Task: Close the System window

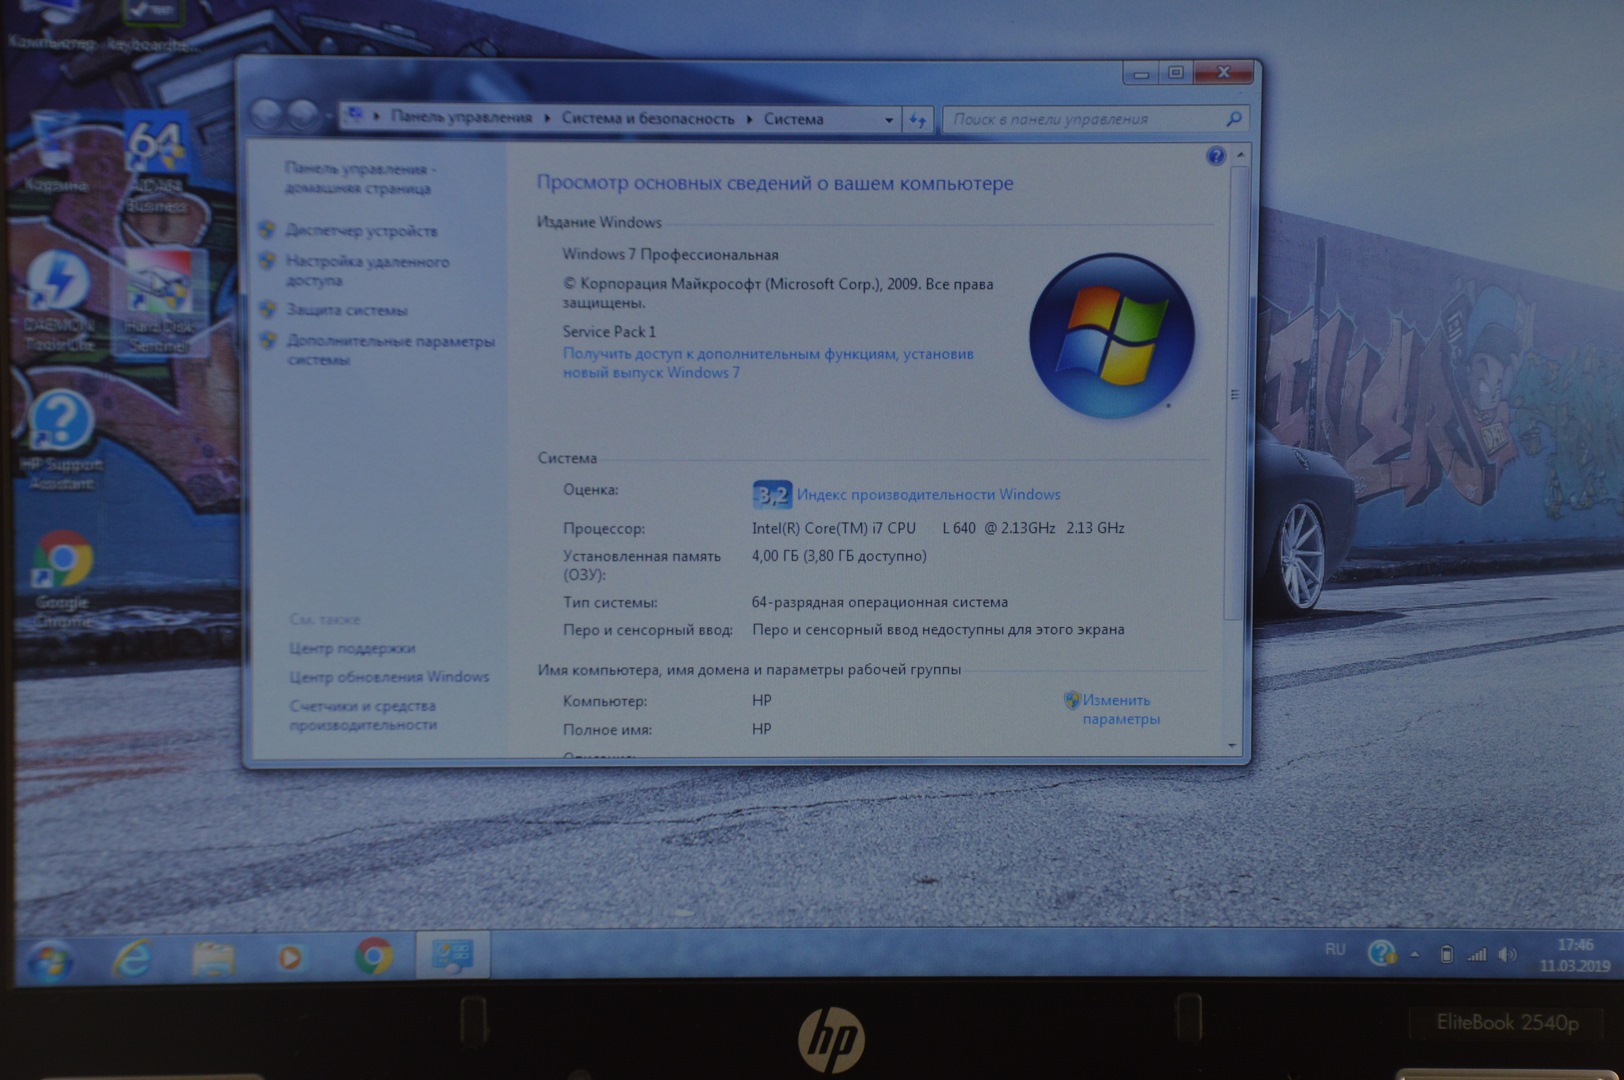Action: [1223, 72]
